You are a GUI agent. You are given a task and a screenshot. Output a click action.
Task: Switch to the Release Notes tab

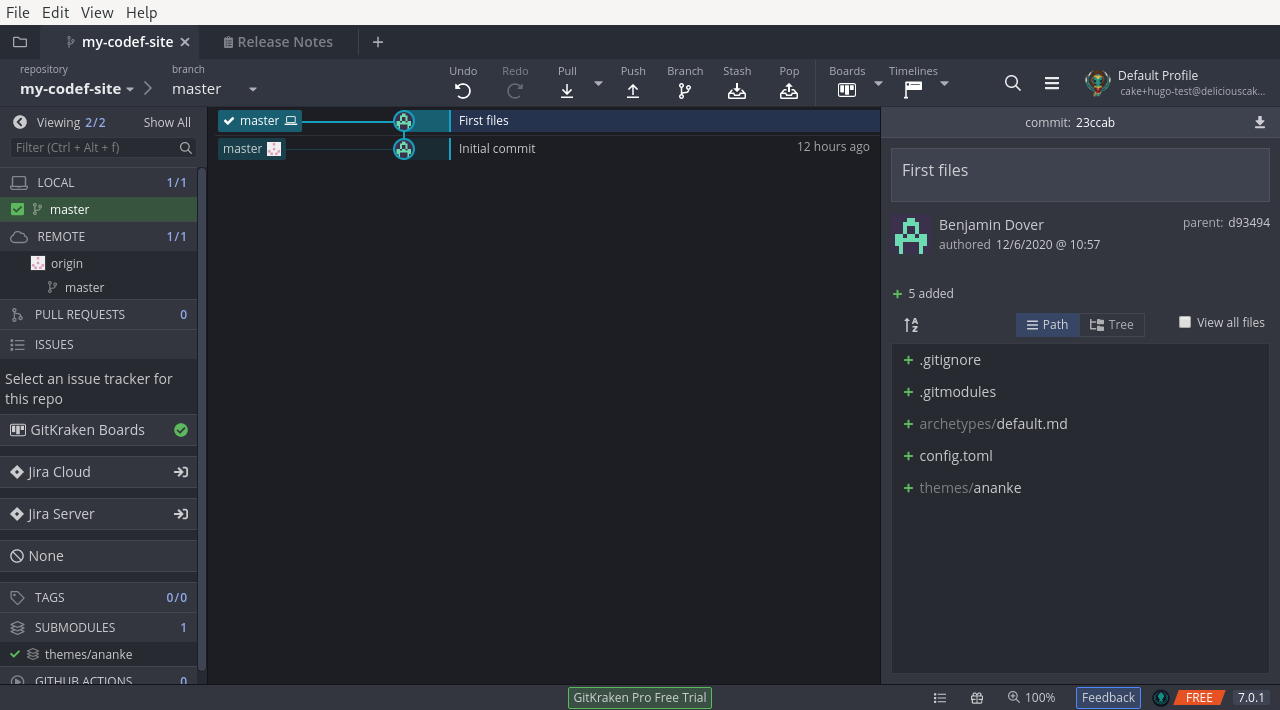(277, 42)
